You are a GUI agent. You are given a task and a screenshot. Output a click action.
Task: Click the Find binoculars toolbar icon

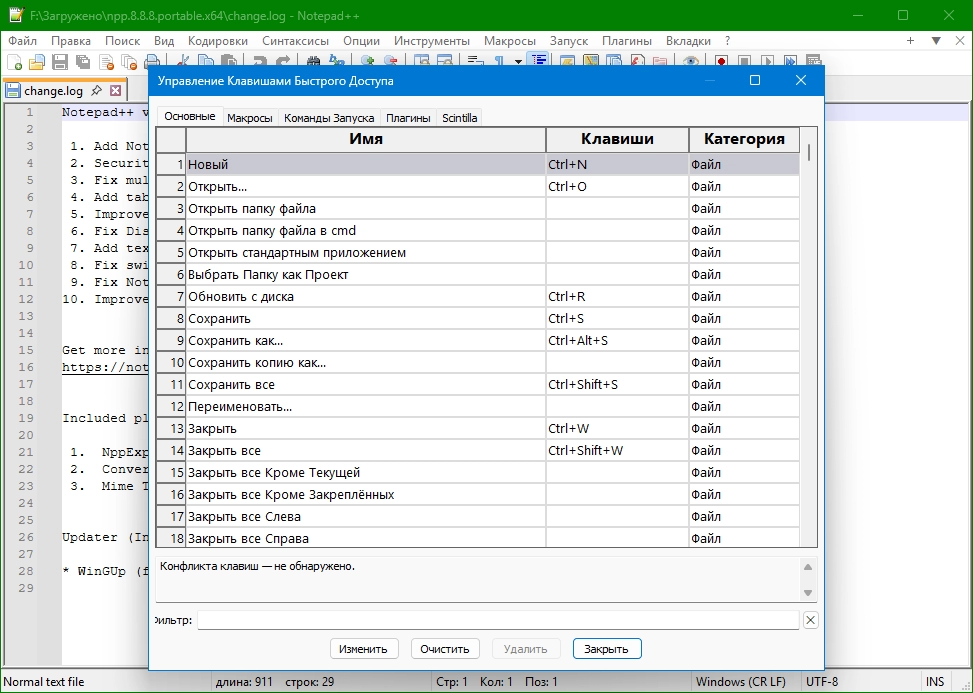point(314,61)
